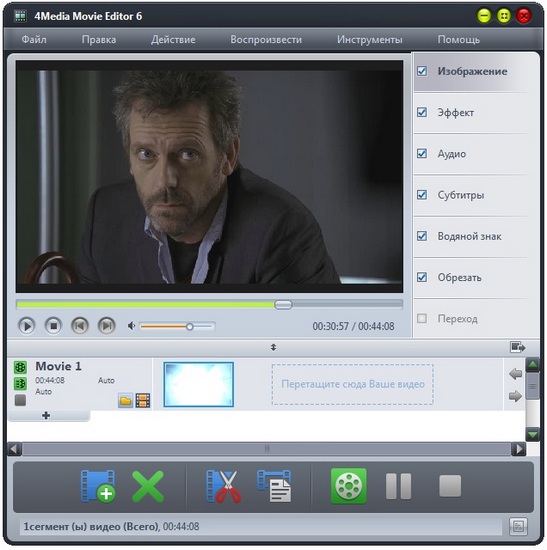The image size is (547, 550).
Task: Click the scissors cut video icon
Action: click(224, 486)
